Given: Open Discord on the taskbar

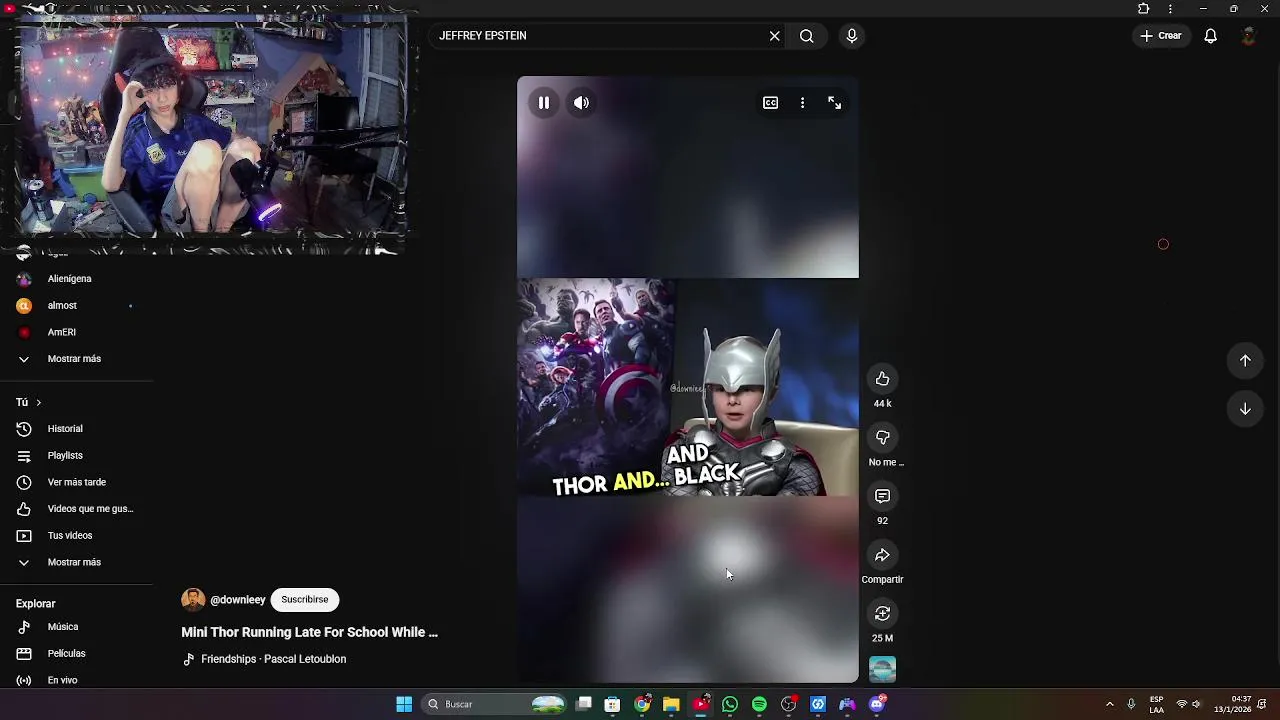Looking at the screenshot, I should [877, 704].
